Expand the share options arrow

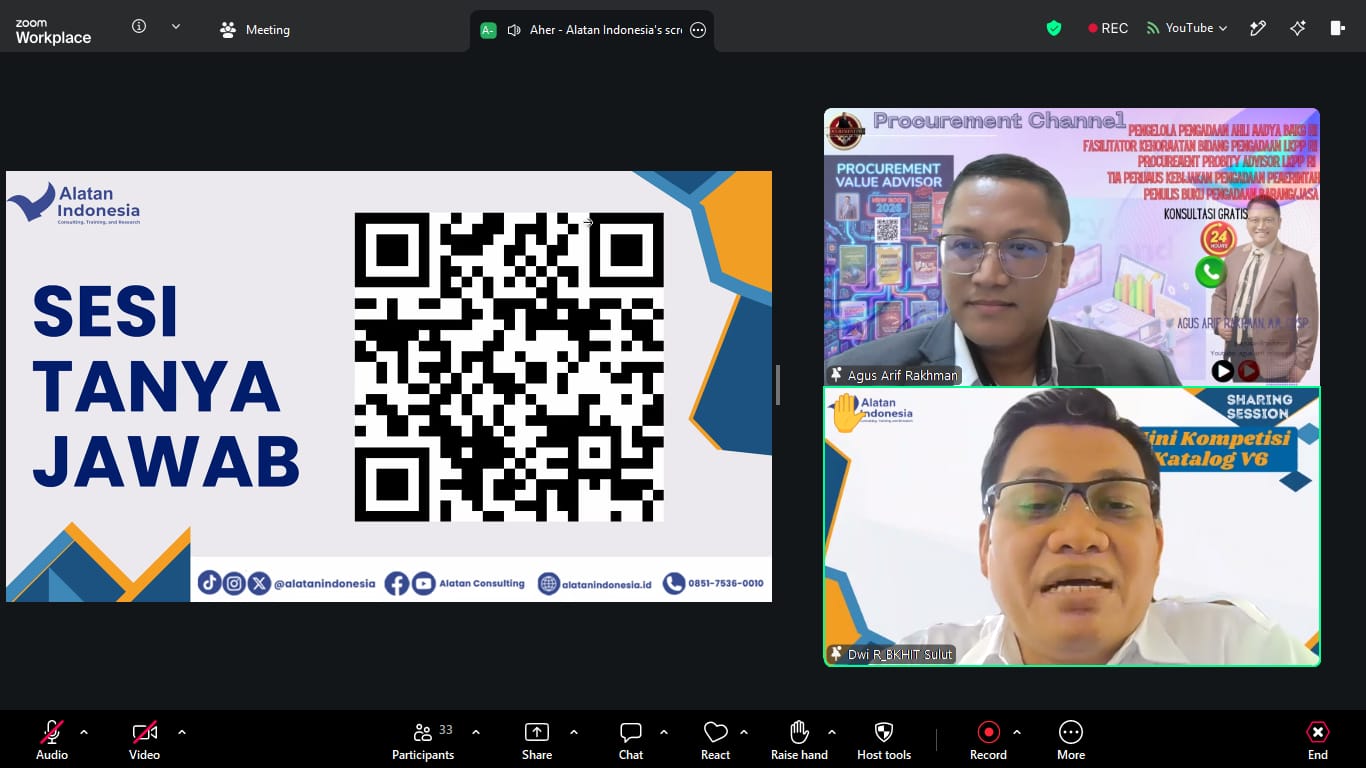click(574, 732)
